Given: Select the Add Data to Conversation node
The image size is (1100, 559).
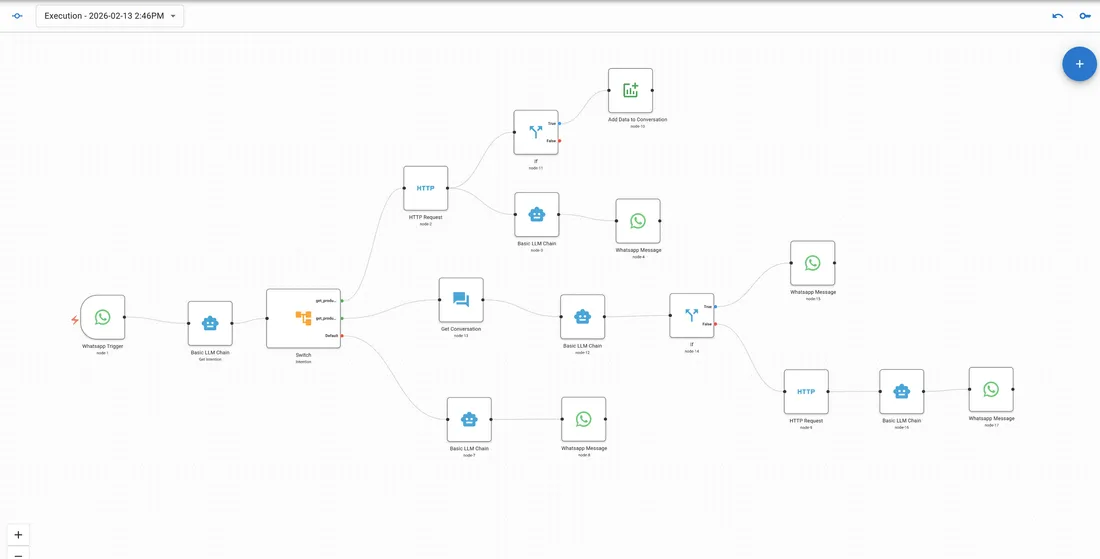Looking at the screenshot, I should [x=630, y=90].
